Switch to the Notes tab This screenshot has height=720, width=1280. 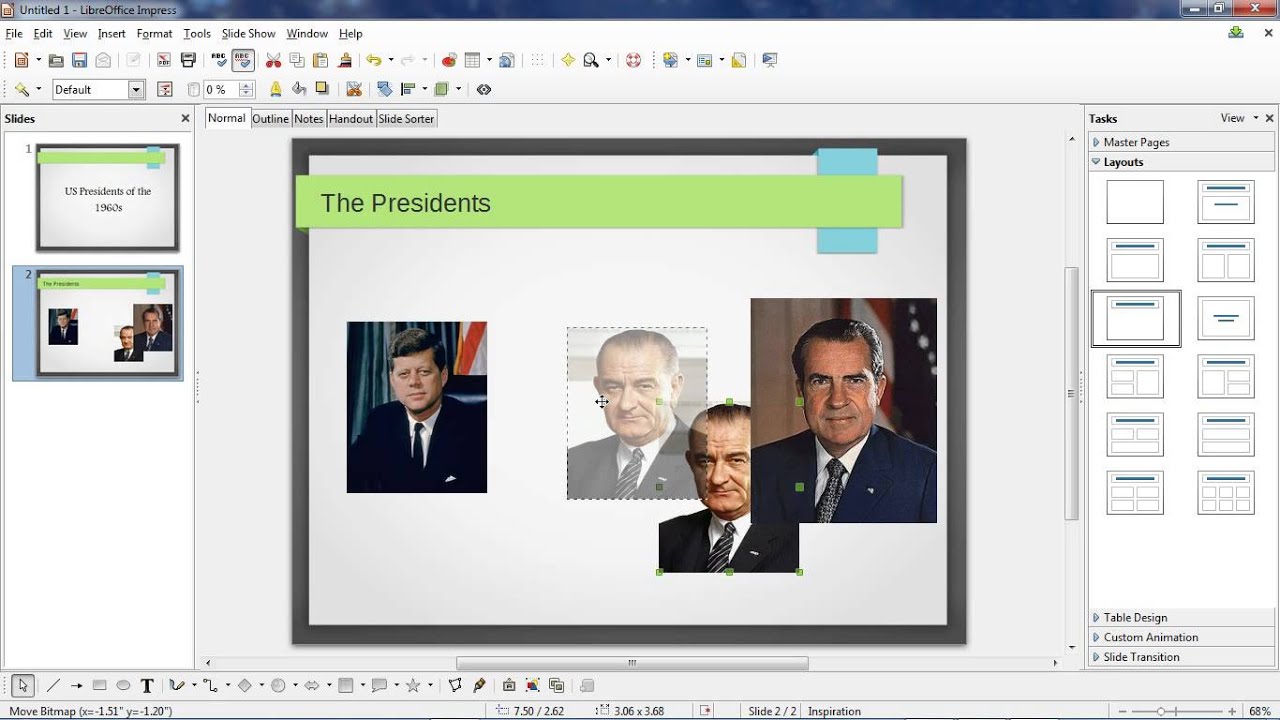coord(308,118)
